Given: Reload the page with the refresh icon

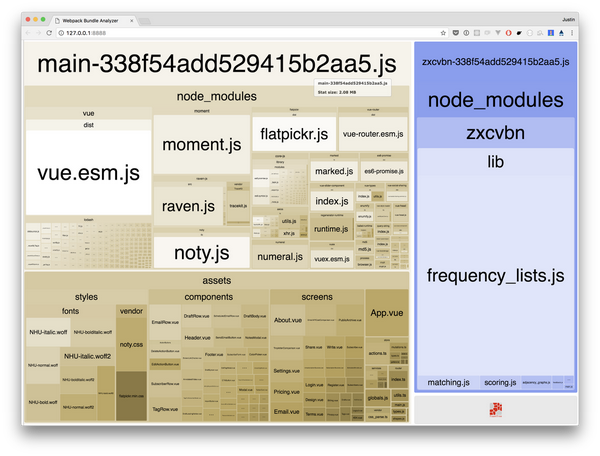Looking at the screenshot, I should click(x=49, y=33).
